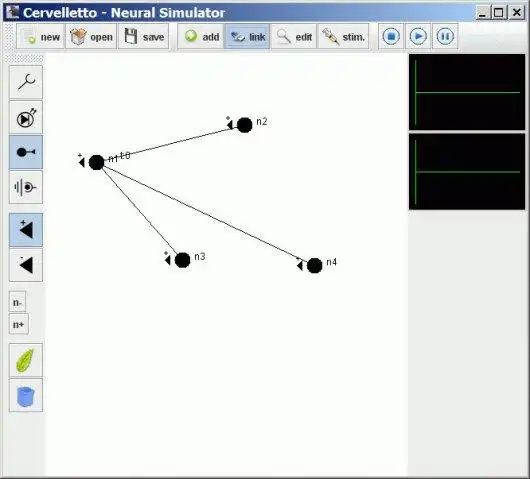Close the Cervelletto window
Viewport: 530px width, 479px height.
pos(516,13)
